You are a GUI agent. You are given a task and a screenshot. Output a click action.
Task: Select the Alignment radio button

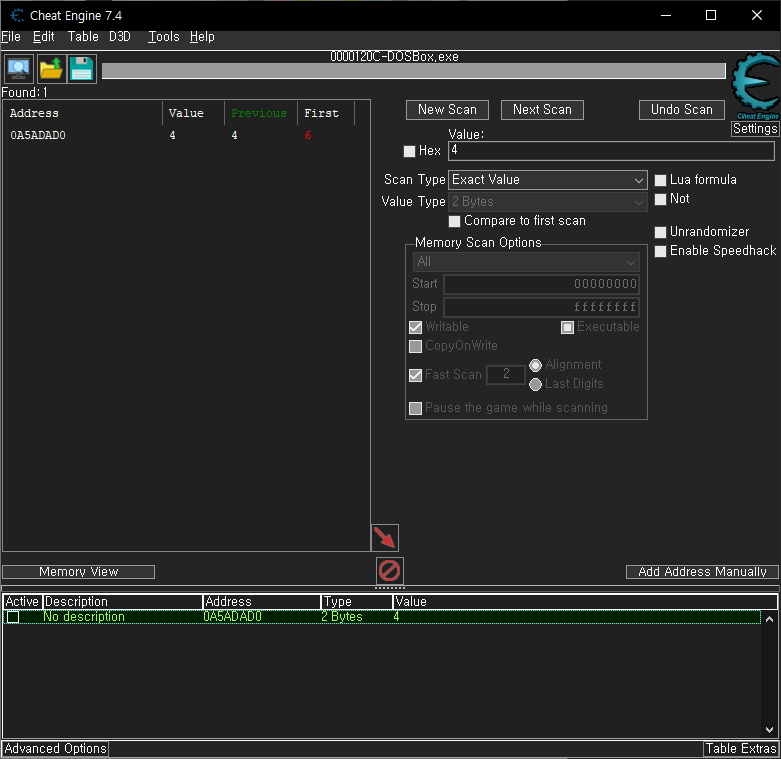pos(535,366)
